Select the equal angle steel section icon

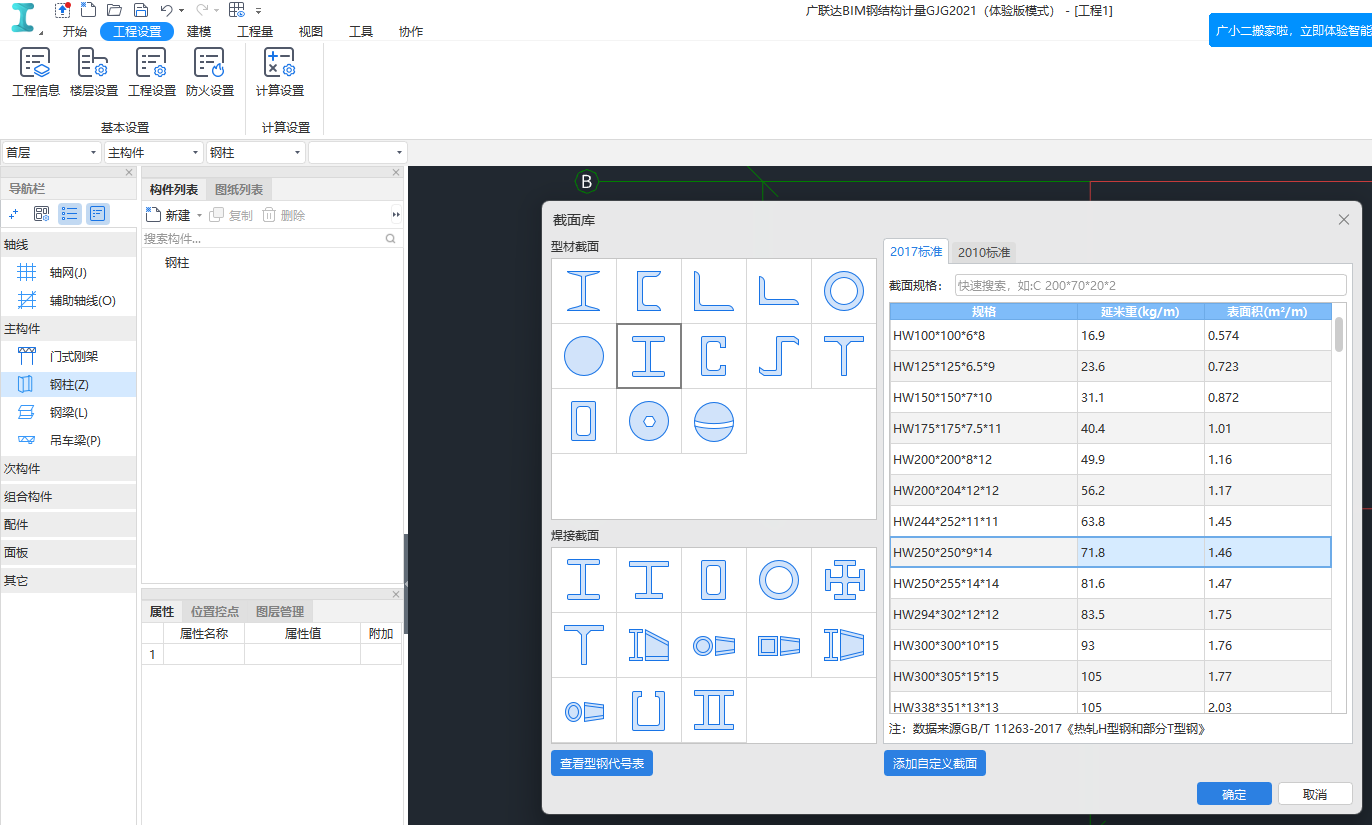pos(714,291)
